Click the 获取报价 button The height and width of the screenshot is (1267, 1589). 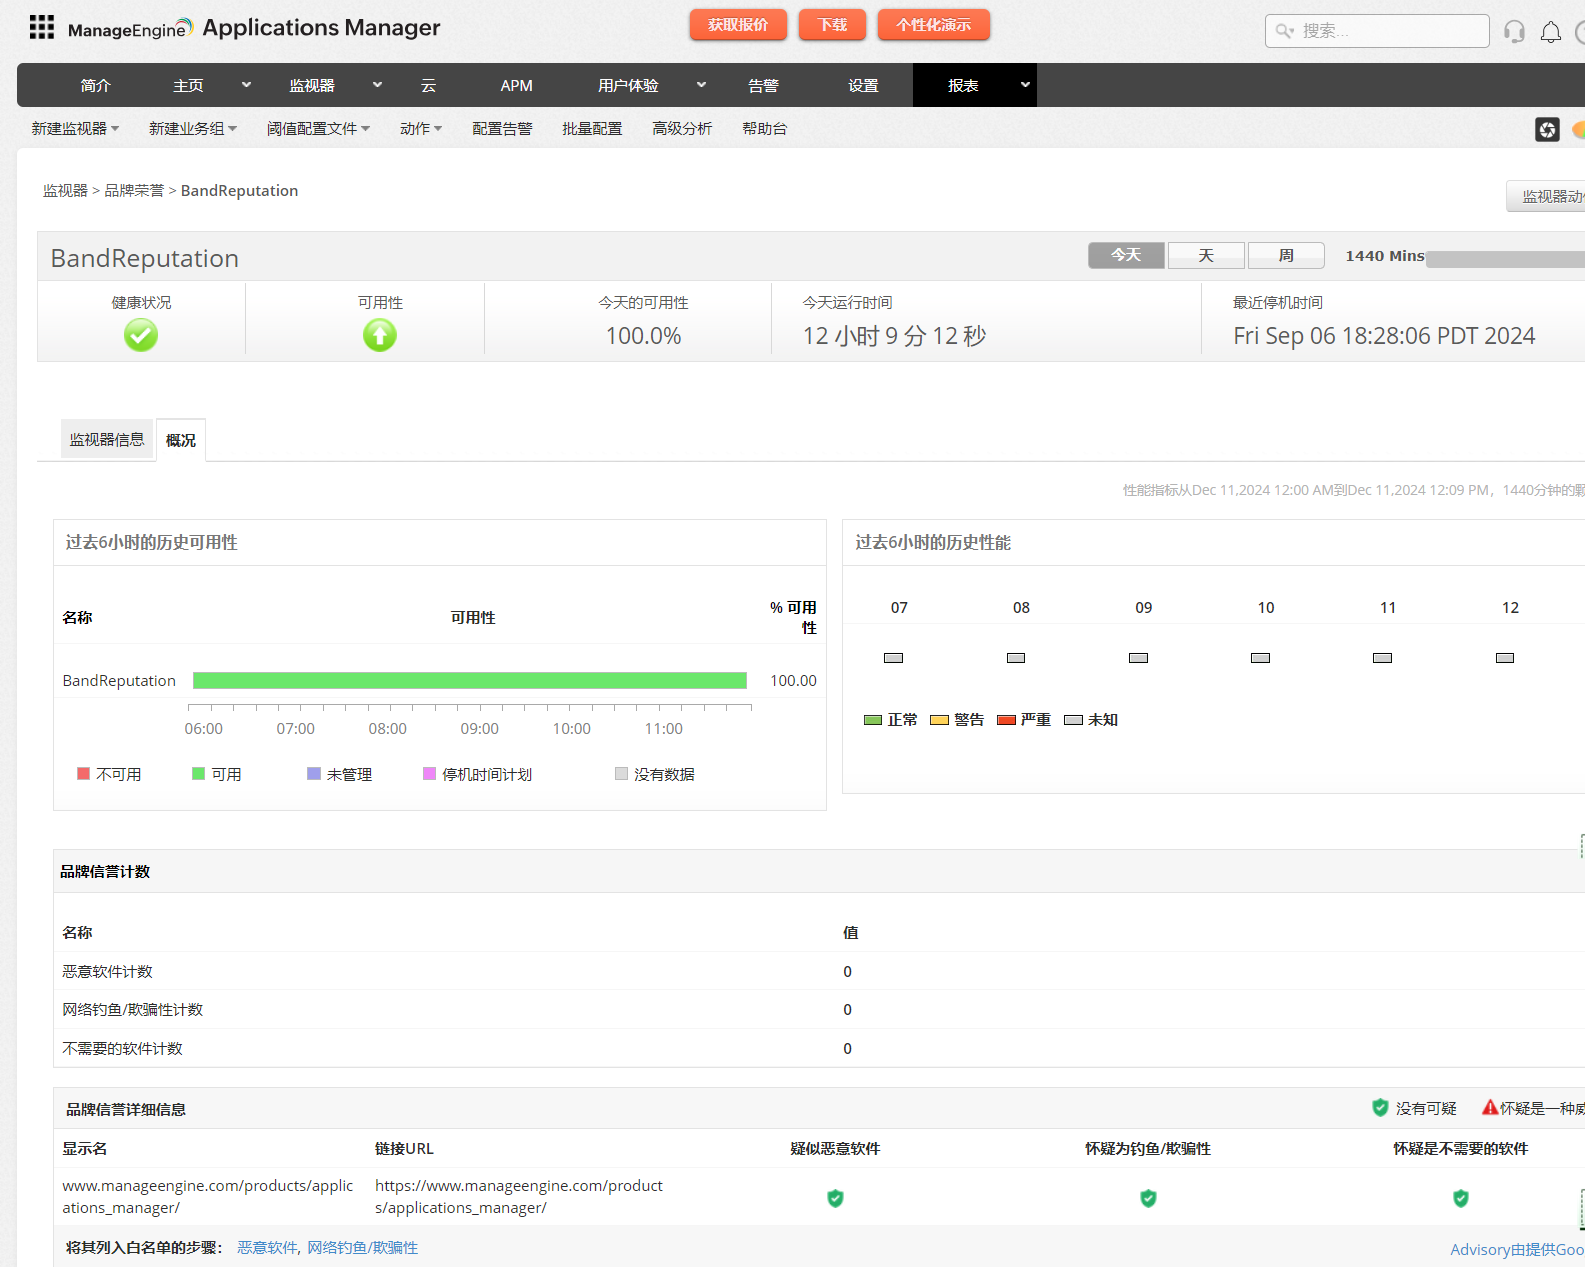coord(738,25)
